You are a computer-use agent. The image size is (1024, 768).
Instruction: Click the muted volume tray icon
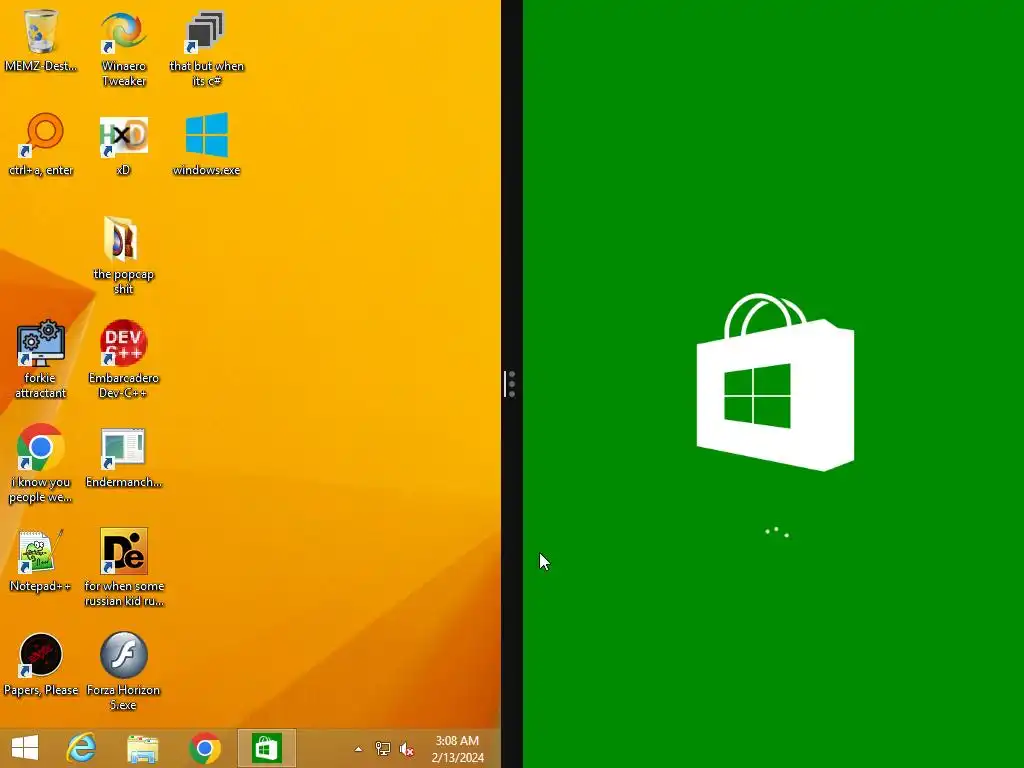coord(406,749)
